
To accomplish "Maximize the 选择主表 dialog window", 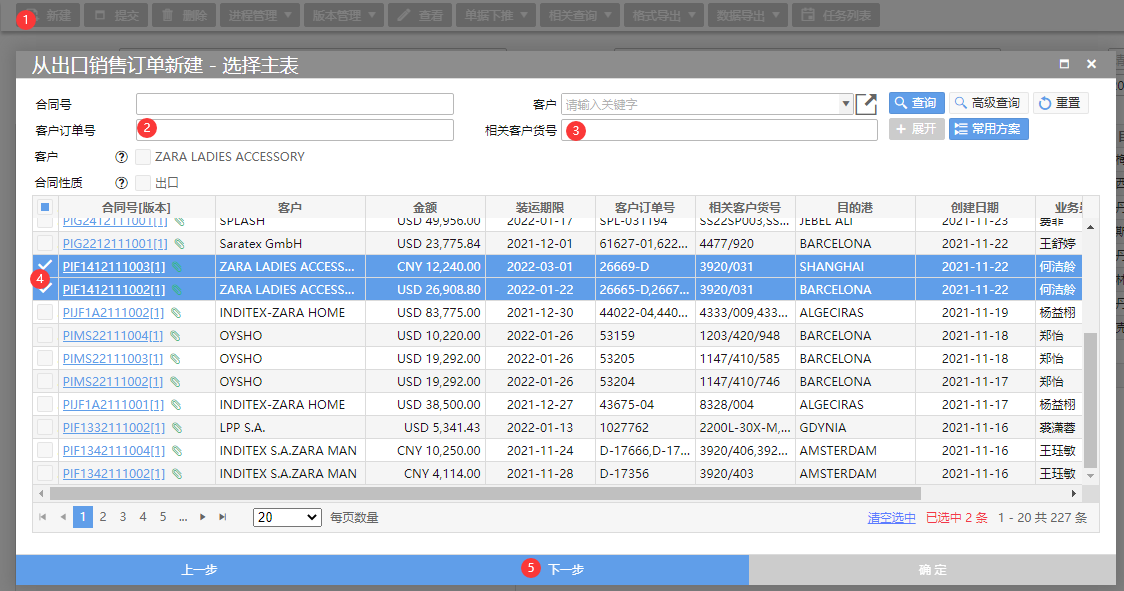I will tap(1064, 64).
